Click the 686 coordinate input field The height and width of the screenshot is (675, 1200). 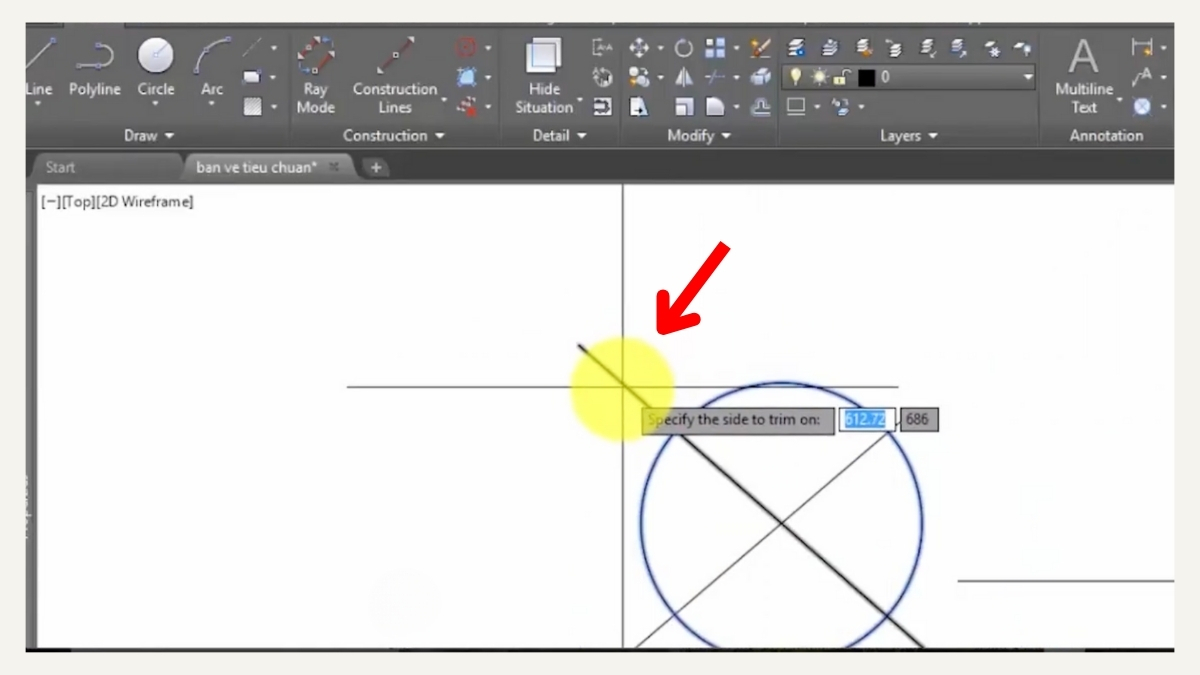point(919,420)
